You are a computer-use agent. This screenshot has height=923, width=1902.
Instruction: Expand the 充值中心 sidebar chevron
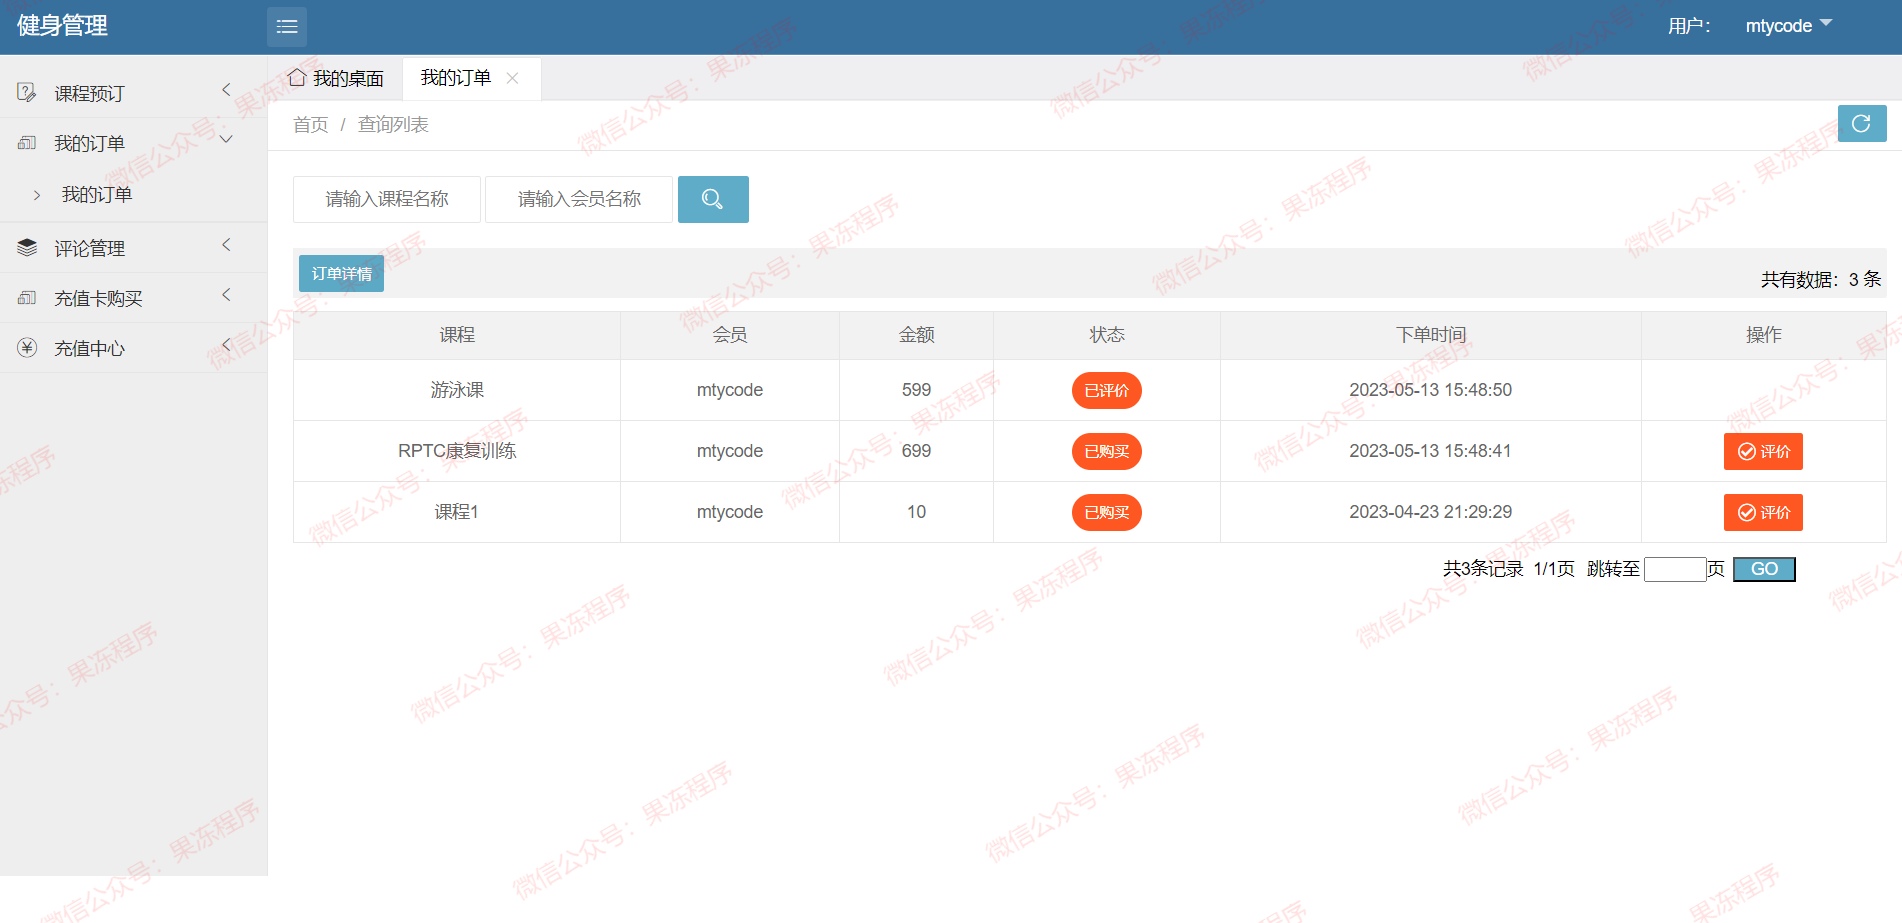(226, 345)
